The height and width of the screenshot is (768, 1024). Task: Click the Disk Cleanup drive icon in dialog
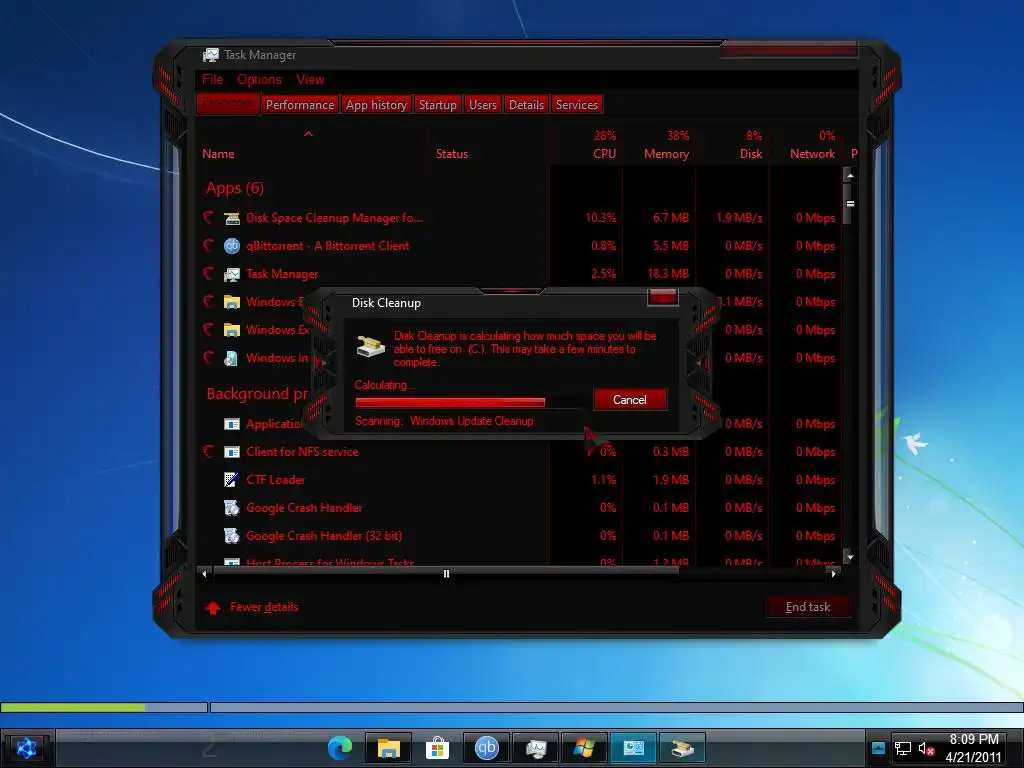[371, 345]
